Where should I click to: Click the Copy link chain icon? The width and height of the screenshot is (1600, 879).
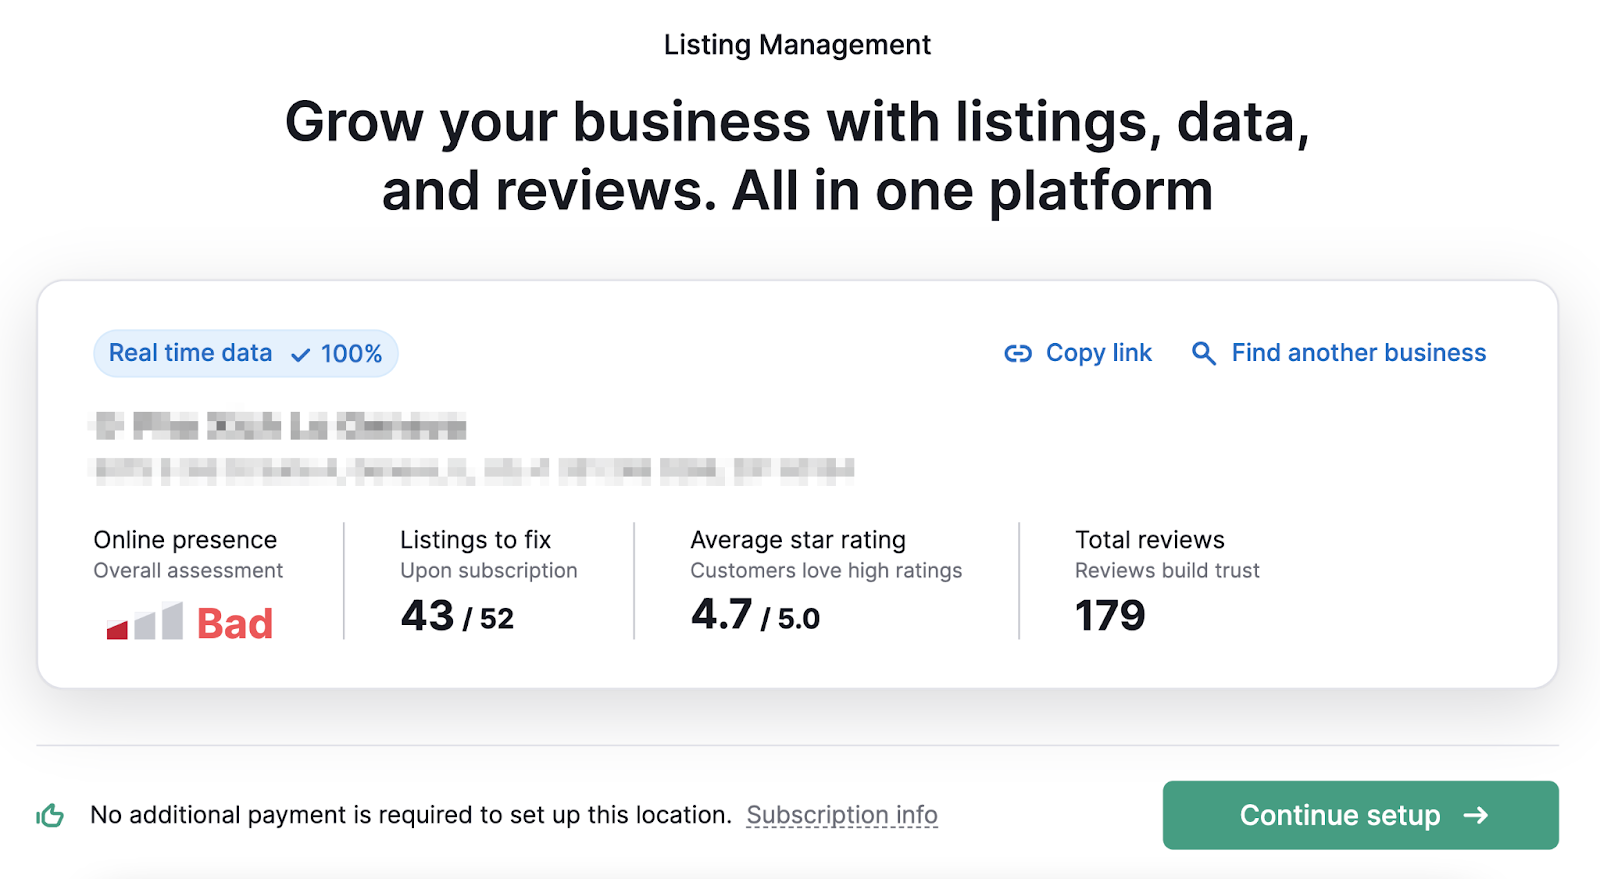coord(1018,353)
